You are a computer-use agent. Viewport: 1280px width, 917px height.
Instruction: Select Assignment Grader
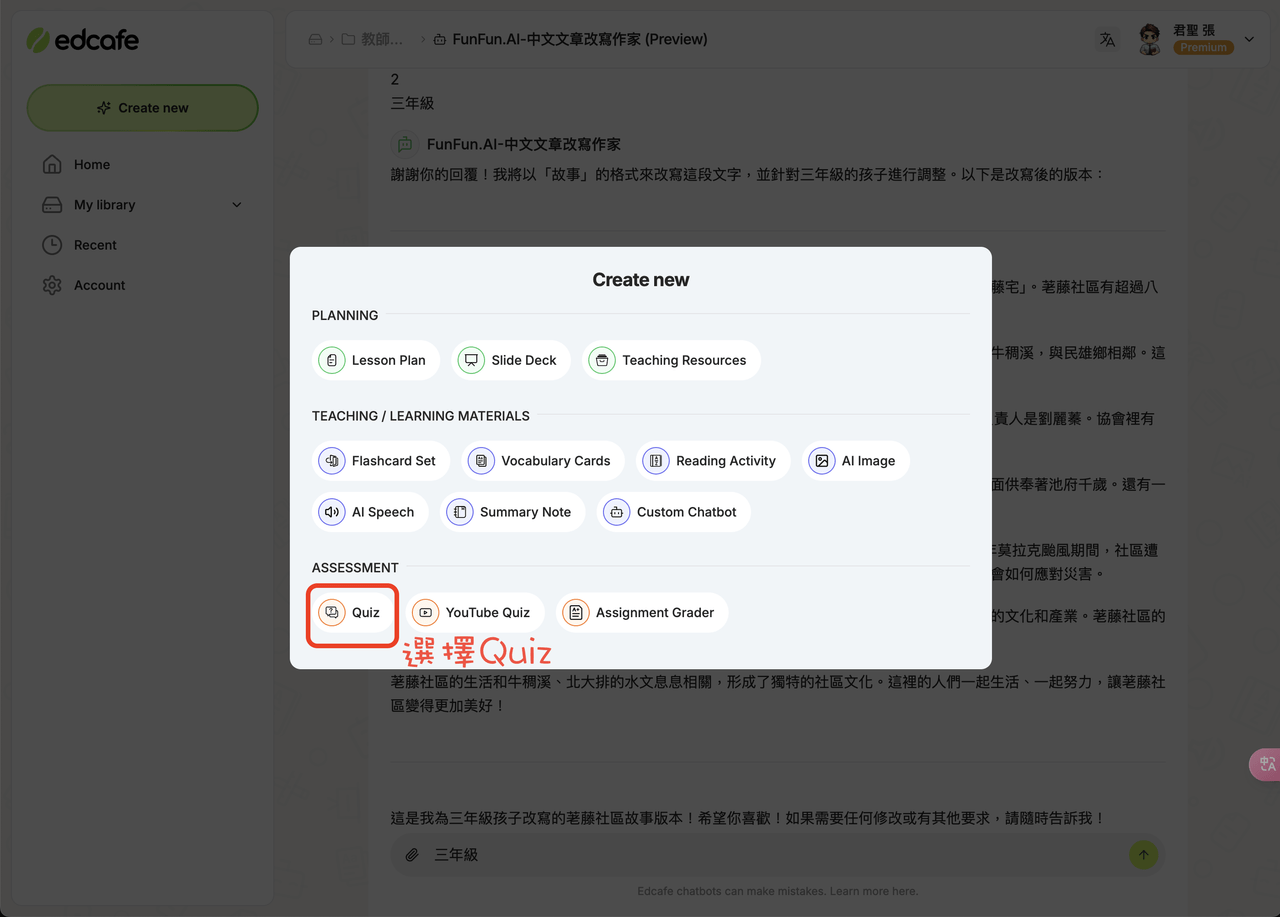pyautogui.click(x=642, y=613)
